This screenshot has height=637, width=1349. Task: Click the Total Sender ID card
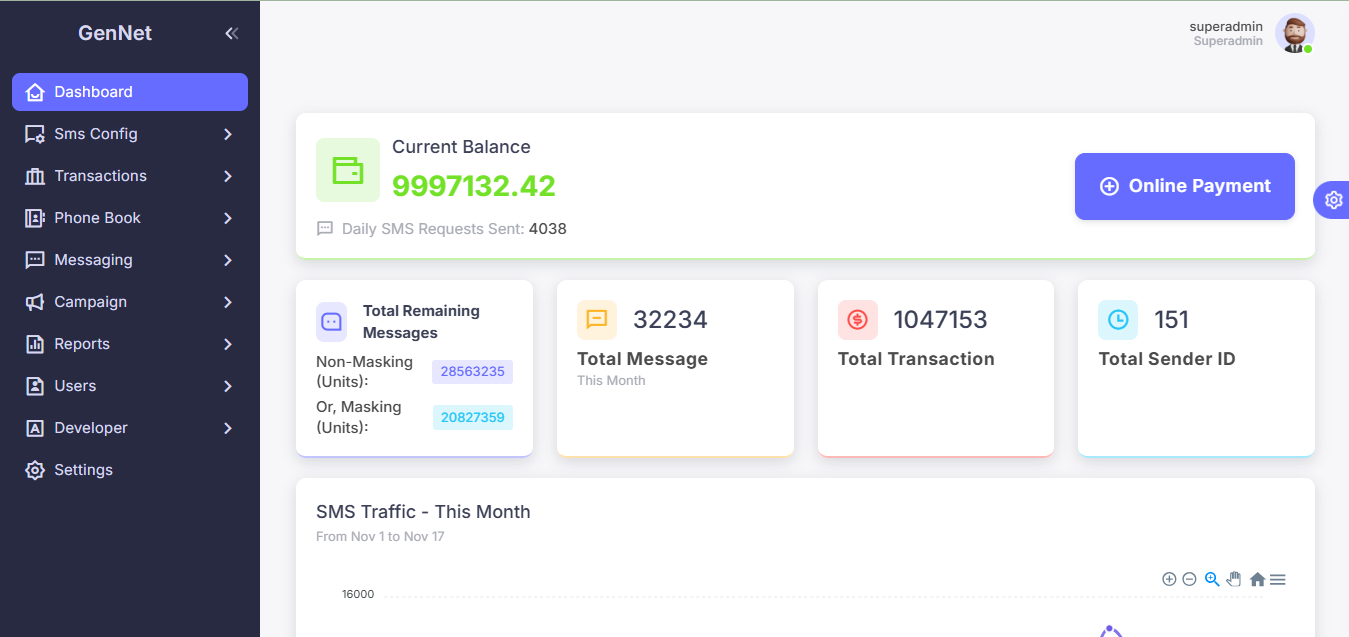point(1195,368)
